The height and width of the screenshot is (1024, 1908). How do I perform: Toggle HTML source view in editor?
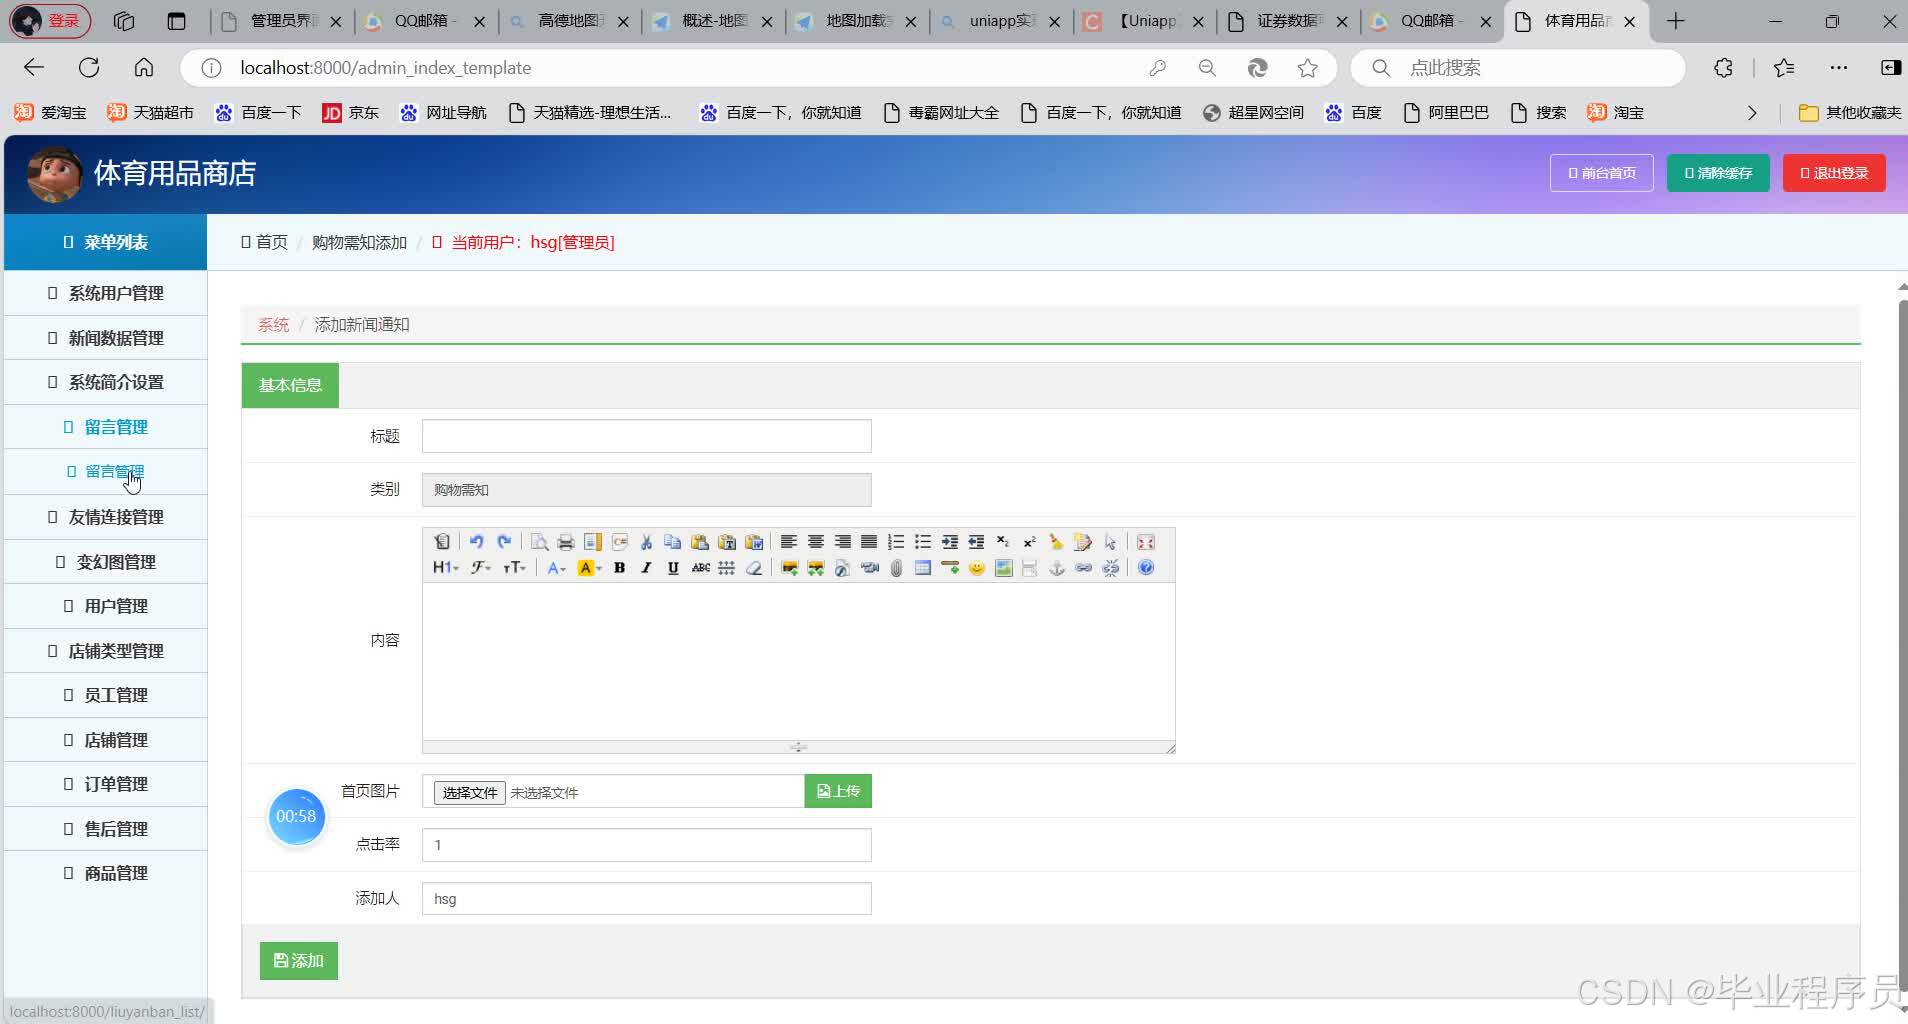point(442,542)
